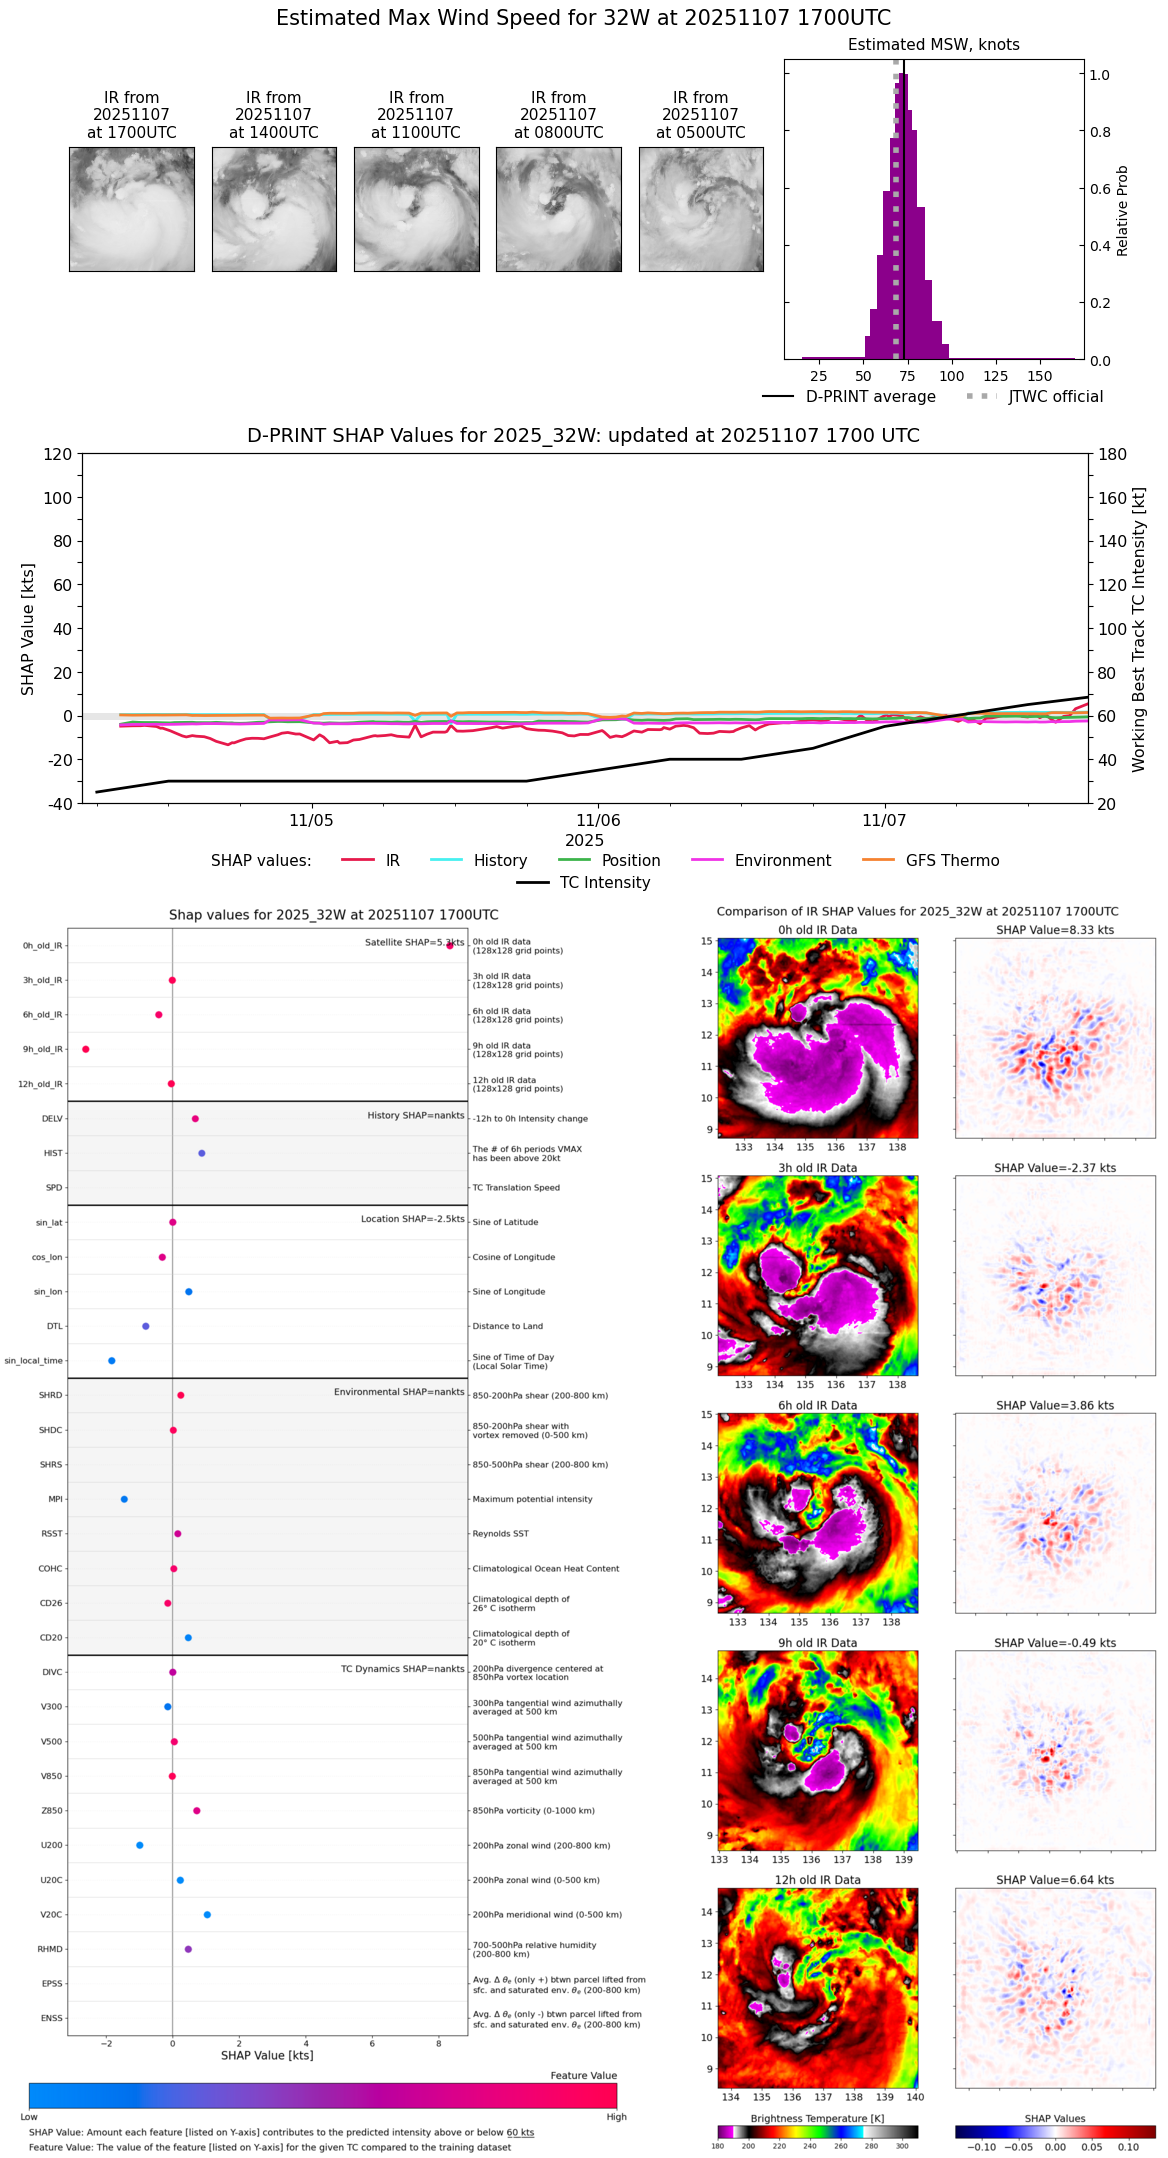This screenshot has height=2158, width=1168.
Task: Click the U200 data point
Action: click(x=140, y=1845)
